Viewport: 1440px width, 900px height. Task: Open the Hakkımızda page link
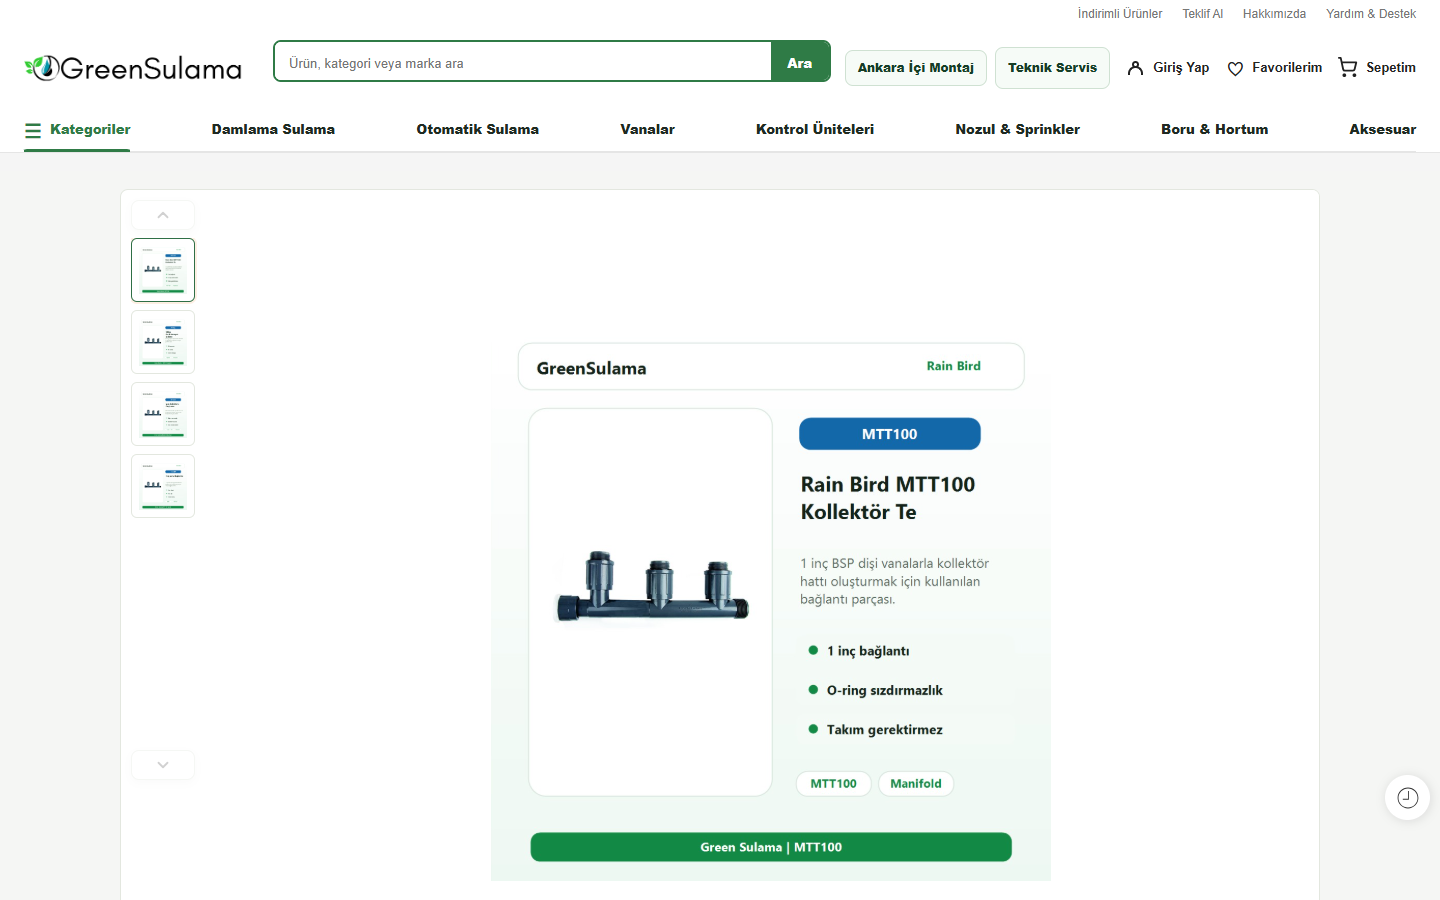click(1274, 14)
